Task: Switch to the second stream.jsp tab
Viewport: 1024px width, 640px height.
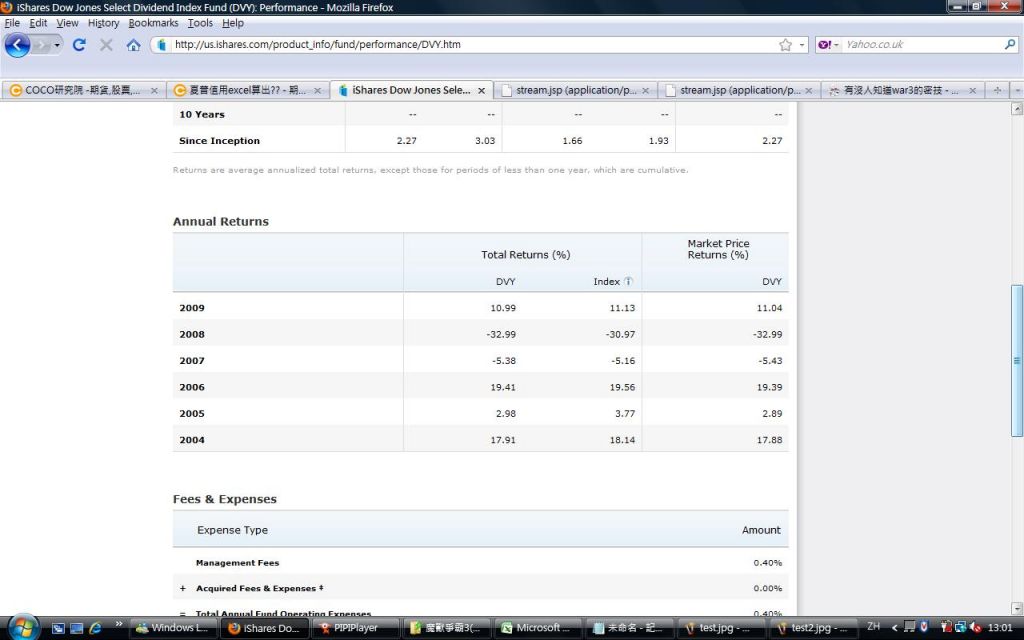Action: [739, 90]
